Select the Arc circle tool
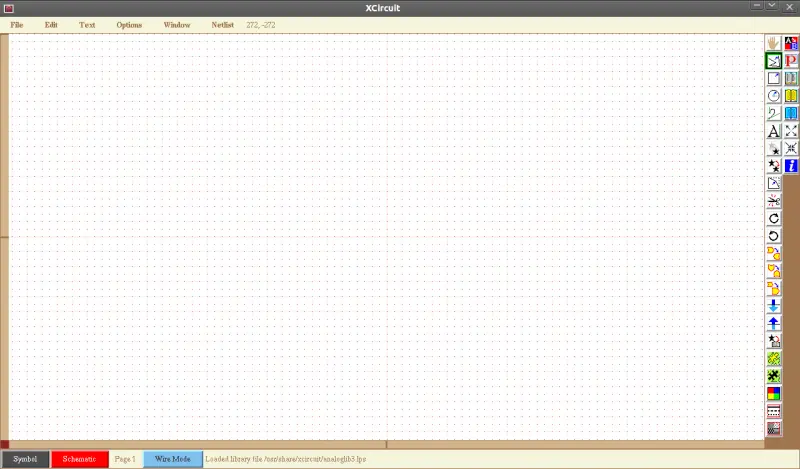 point(773,96)
